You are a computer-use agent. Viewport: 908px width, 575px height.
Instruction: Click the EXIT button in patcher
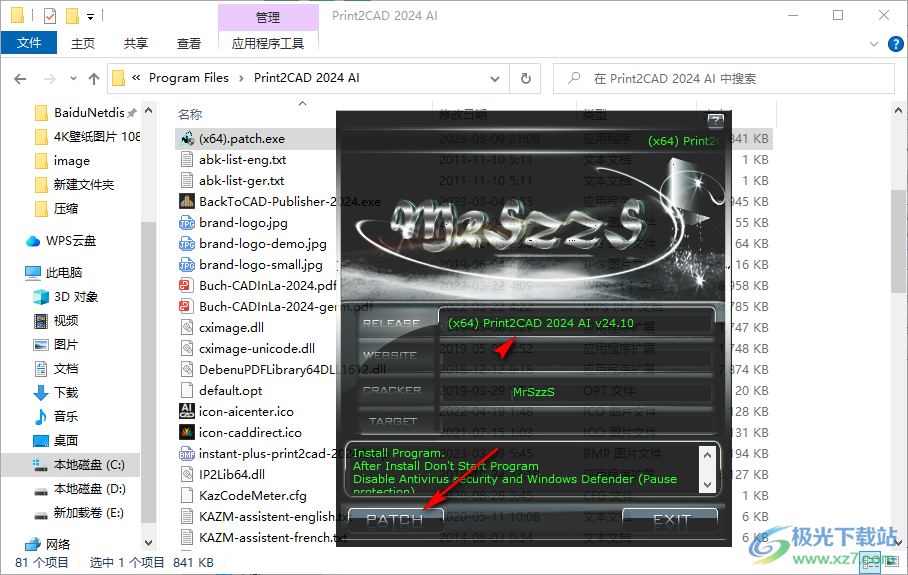tap(671, 519)
